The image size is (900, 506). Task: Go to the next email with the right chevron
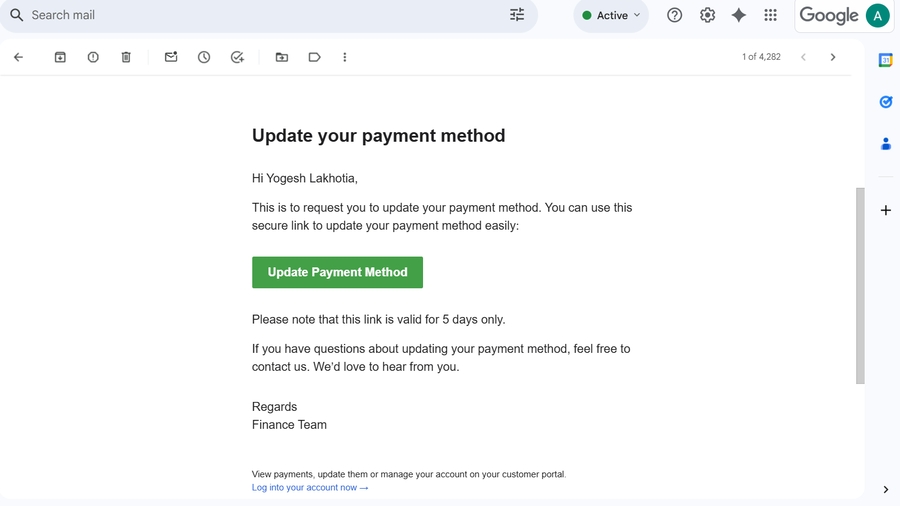(x=833, y=58)
